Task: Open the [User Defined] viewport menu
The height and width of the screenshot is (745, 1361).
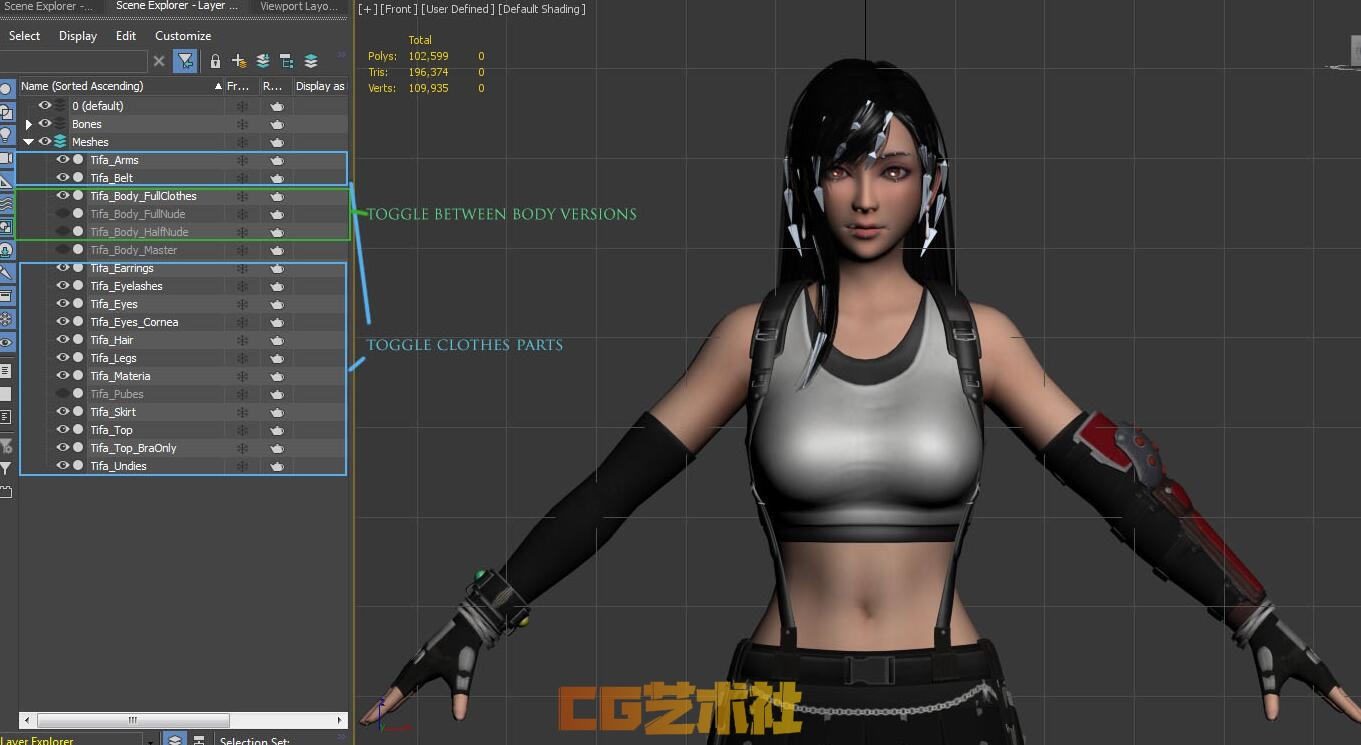Action: pos(457,9)
